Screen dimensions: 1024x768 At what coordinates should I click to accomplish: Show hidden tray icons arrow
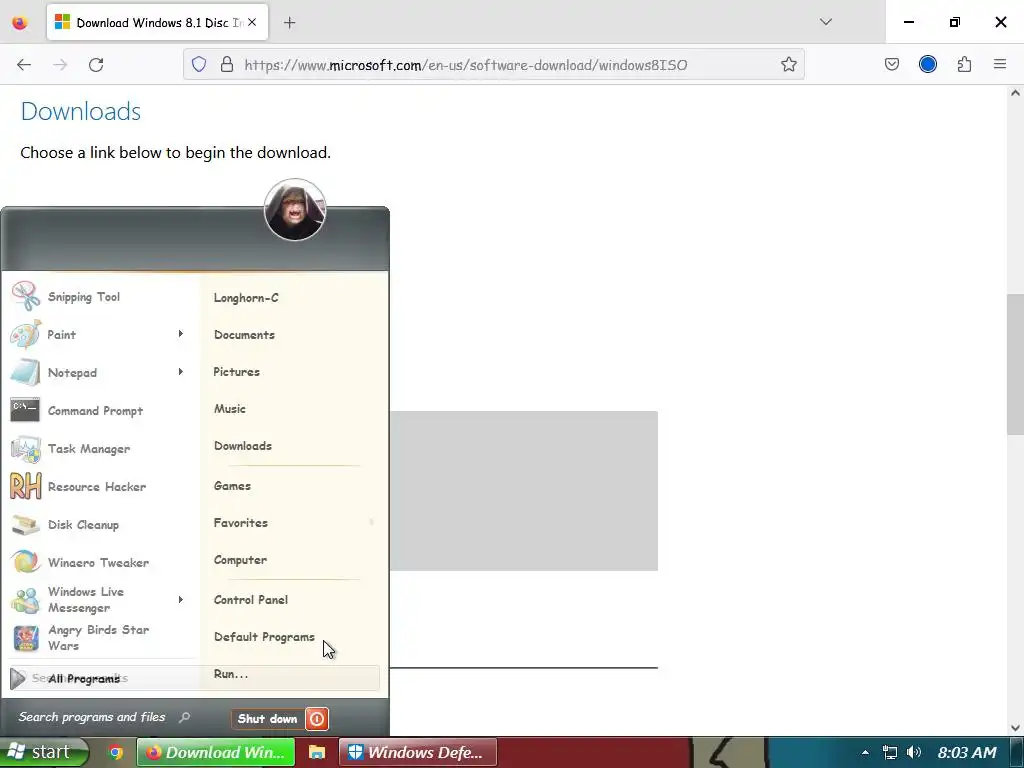[865, 753]
